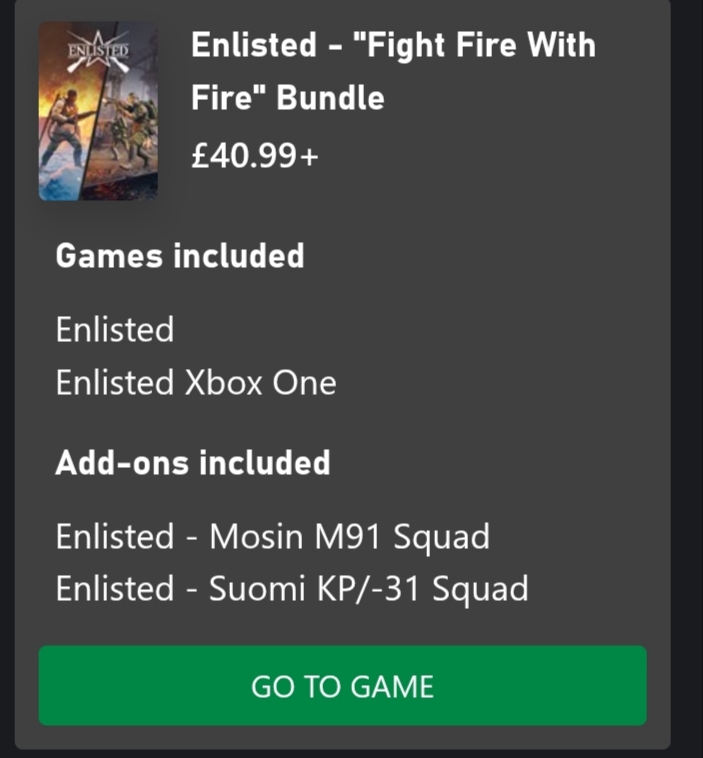Click the star emblem in the Enlisted logo
The width and height of the screenshot is (703, 758).
coord(98,50)
